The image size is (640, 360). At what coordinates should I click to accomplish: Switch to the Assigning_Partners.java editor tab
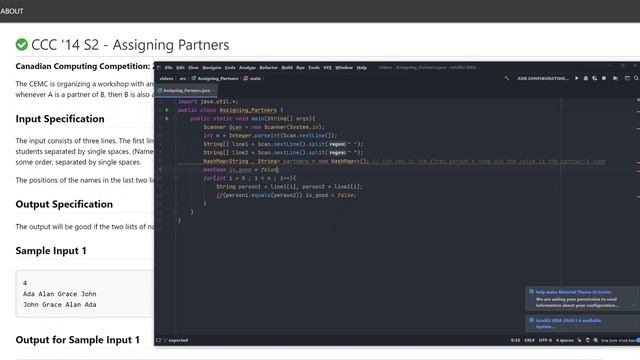pos(187,91)
